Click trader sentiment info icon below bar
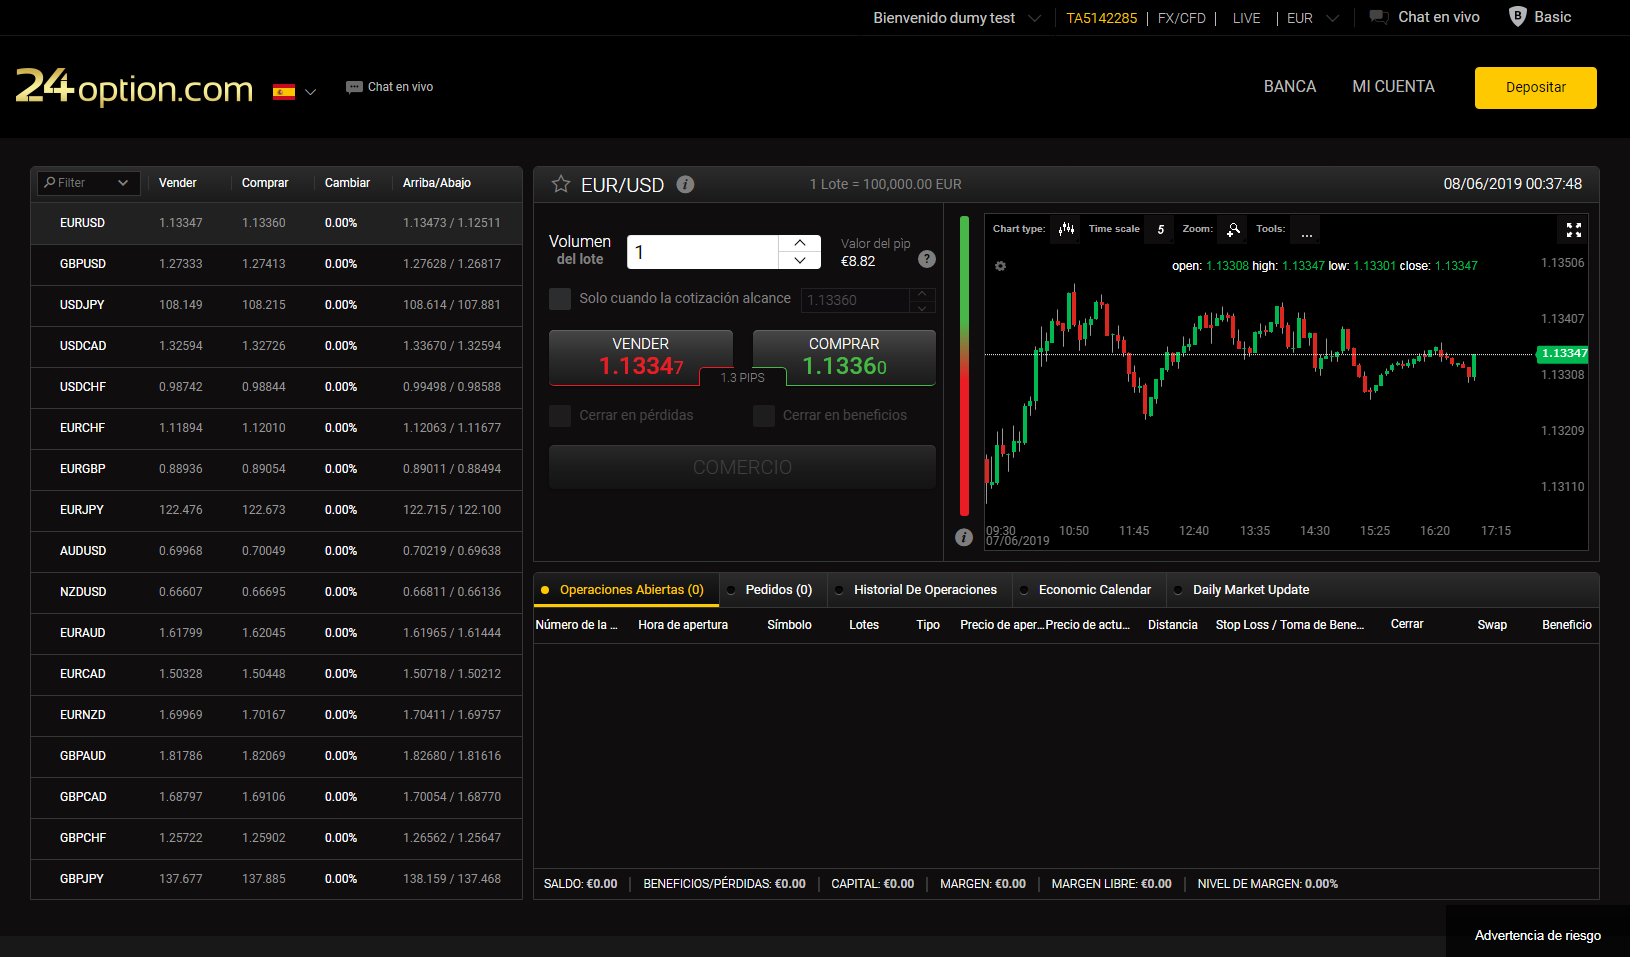 [964, 537]
